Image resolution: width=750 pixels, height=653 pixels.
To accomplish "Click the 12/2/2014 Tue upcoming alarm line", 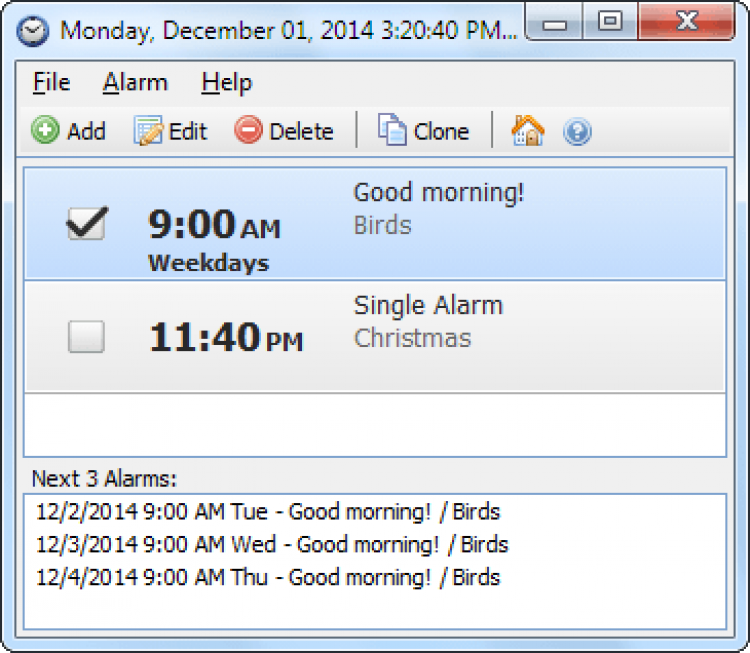I will click(268, 513).
